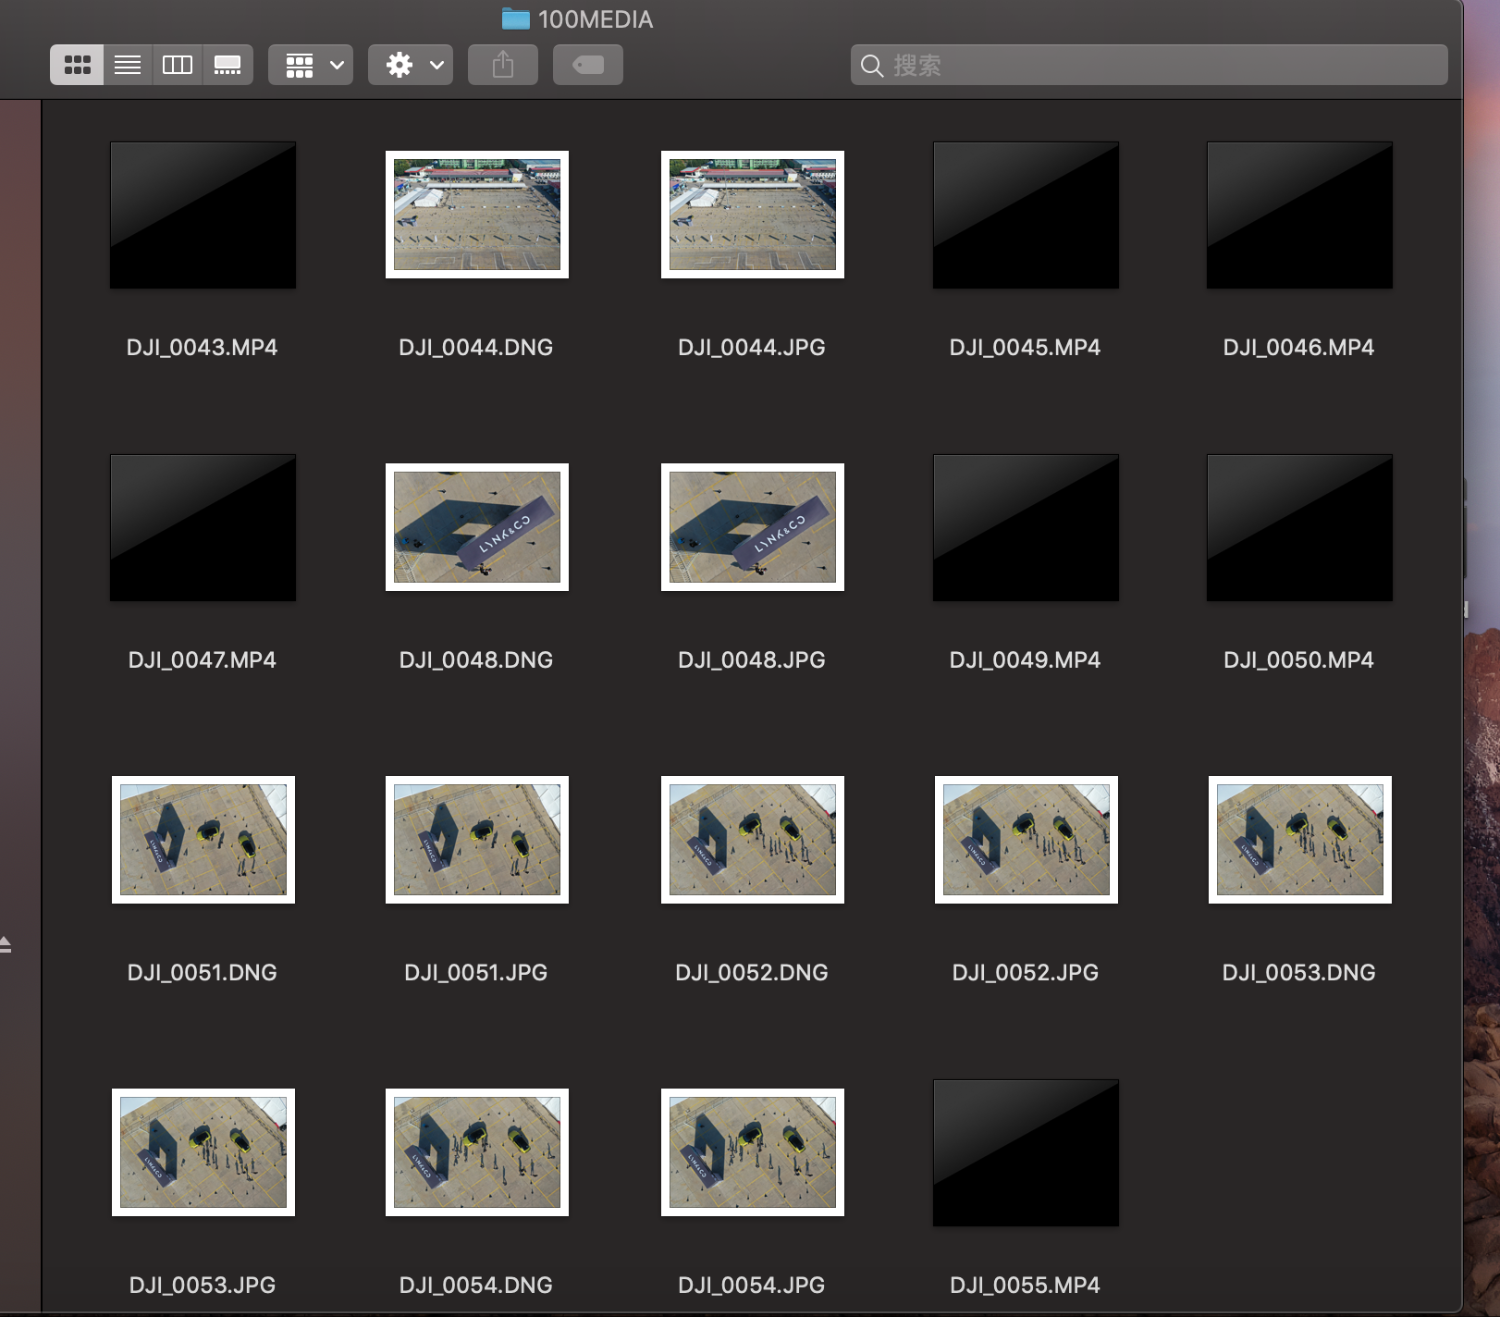Select DJI_0053.JPG image thumbnail
This screenshot has width=1500, height=1317.
tap(203, 1152)
